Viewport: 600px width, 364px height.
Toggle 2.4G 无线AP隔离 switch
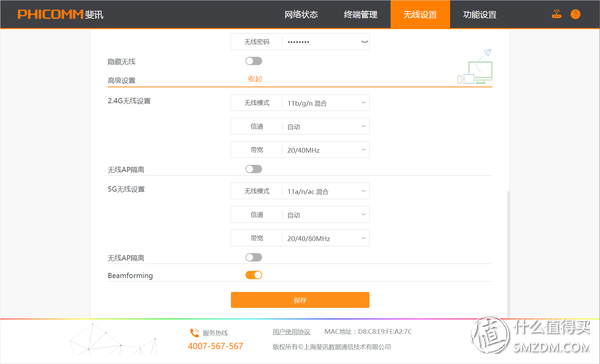[254, 169]
